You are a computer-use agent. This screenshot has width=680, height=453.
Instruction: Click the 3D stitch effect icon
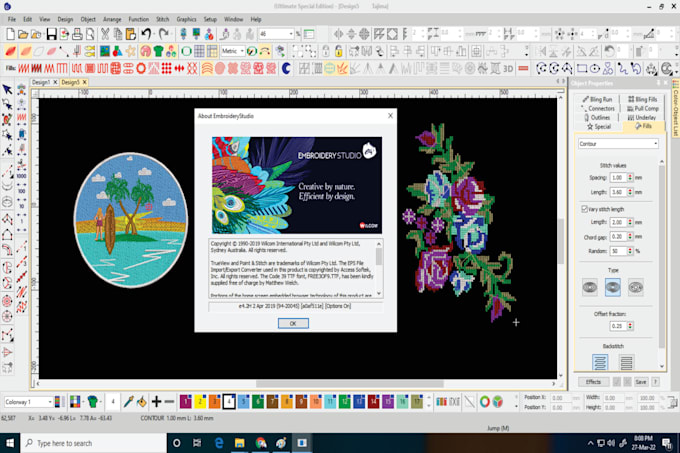(508, 68)
